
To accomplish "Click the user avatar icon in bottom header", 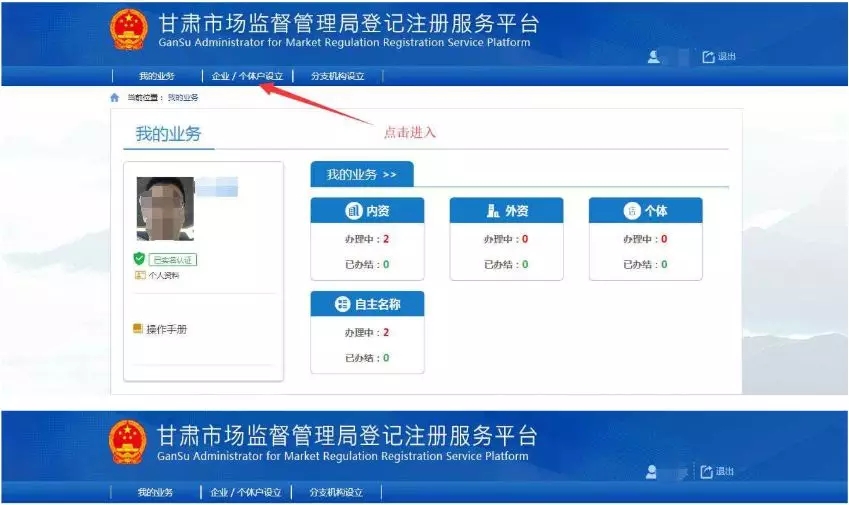I will click(651, 472).
